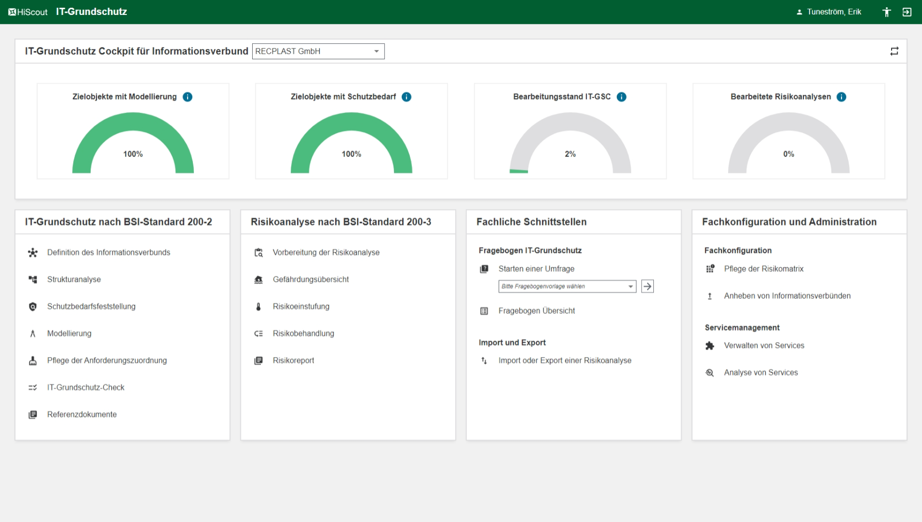Click the IT-Grundschutz title in header
Image resolution: width=922 pixels, height=522 pixels.
pos(92,12)
